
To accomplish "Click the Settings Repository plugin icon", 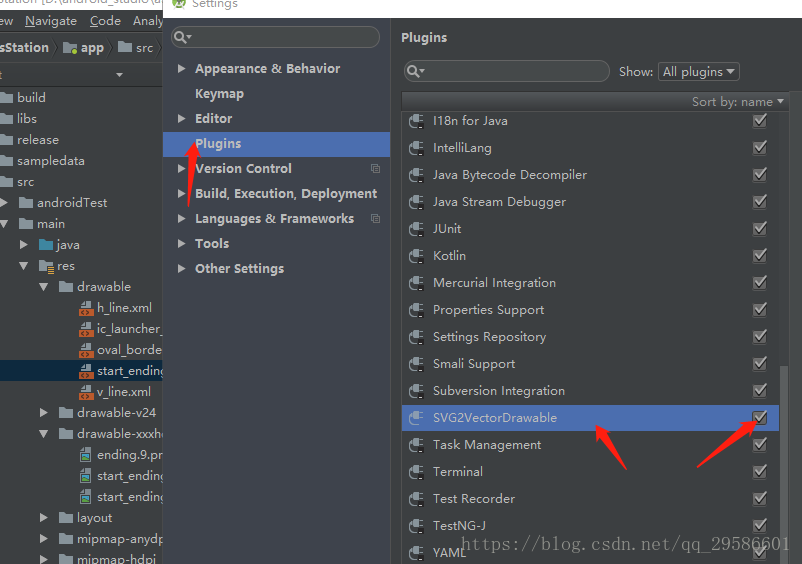I will pos(416,337).
